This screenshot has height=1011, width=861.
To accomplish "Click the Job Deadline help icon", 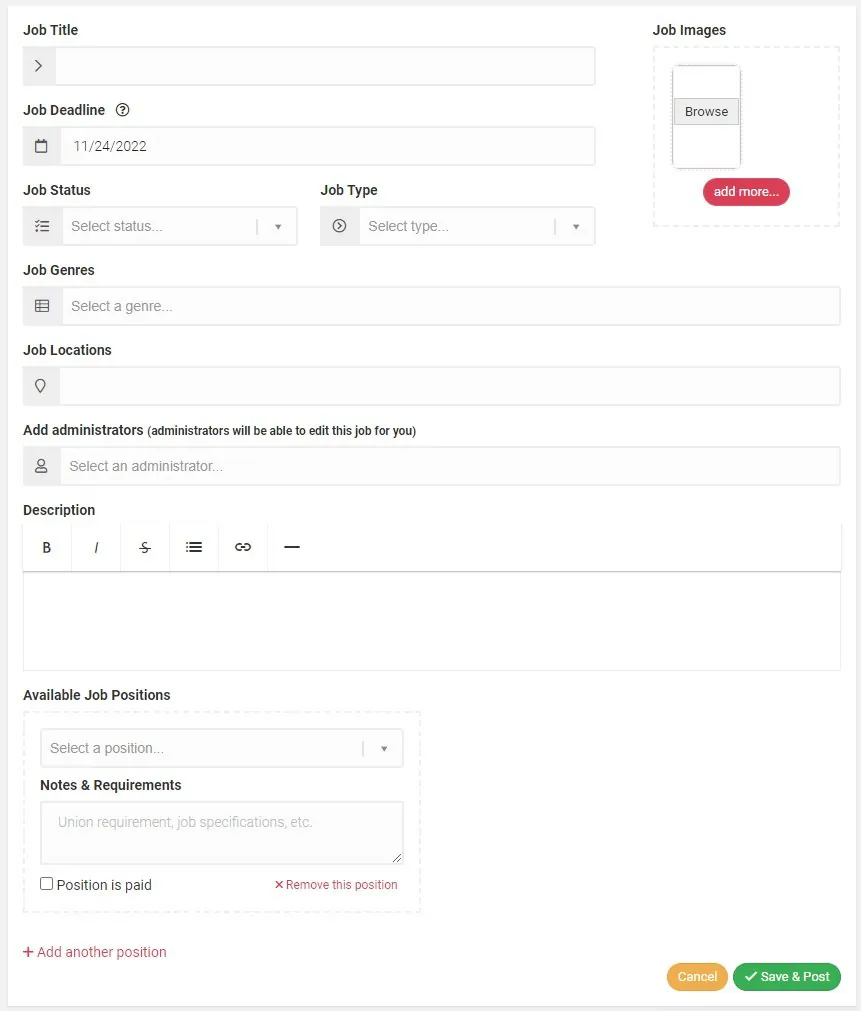I will tap(123, 110).
